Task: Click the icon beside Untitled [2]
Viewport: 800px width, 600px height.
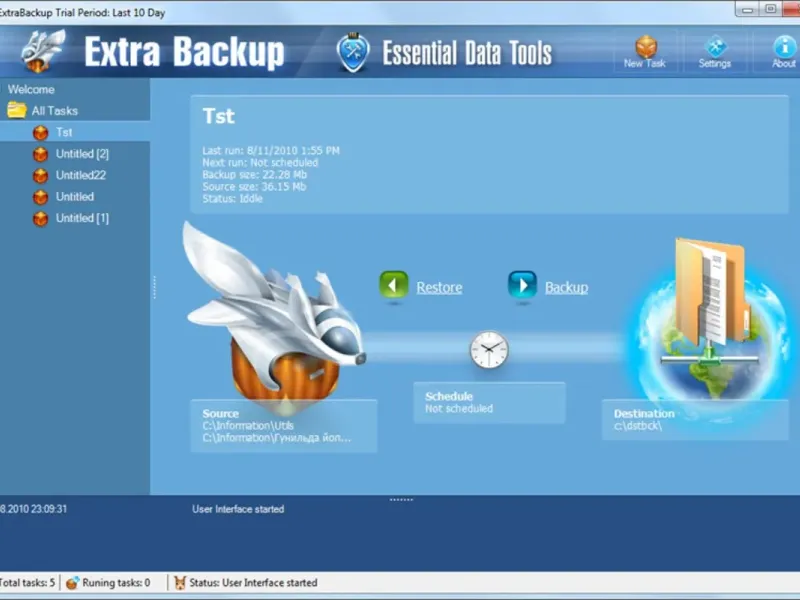Action: point(40,154)
